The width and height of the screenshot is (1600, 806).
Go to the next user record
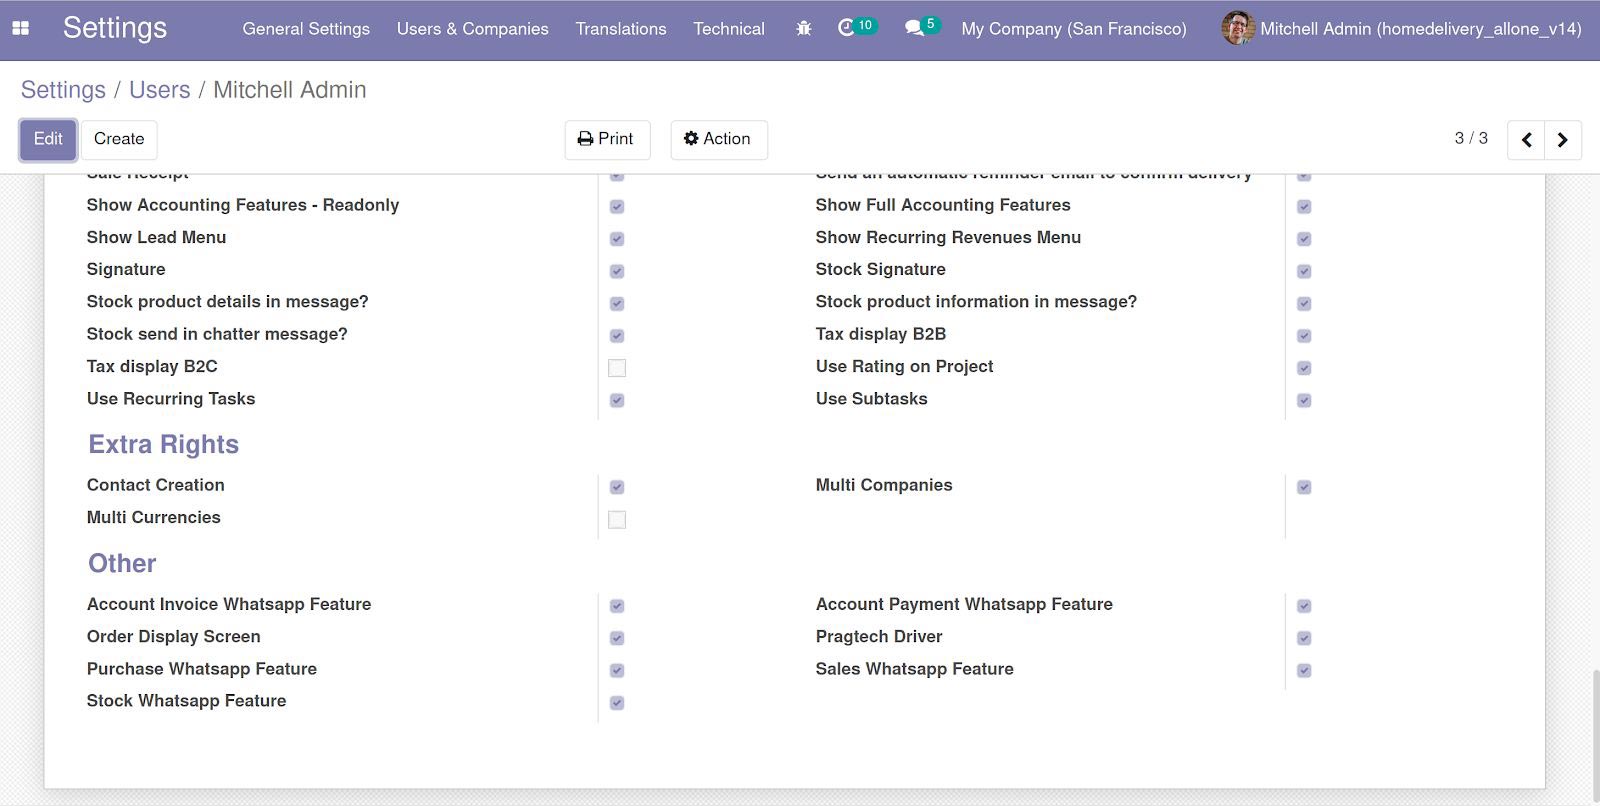(1563, 140)
